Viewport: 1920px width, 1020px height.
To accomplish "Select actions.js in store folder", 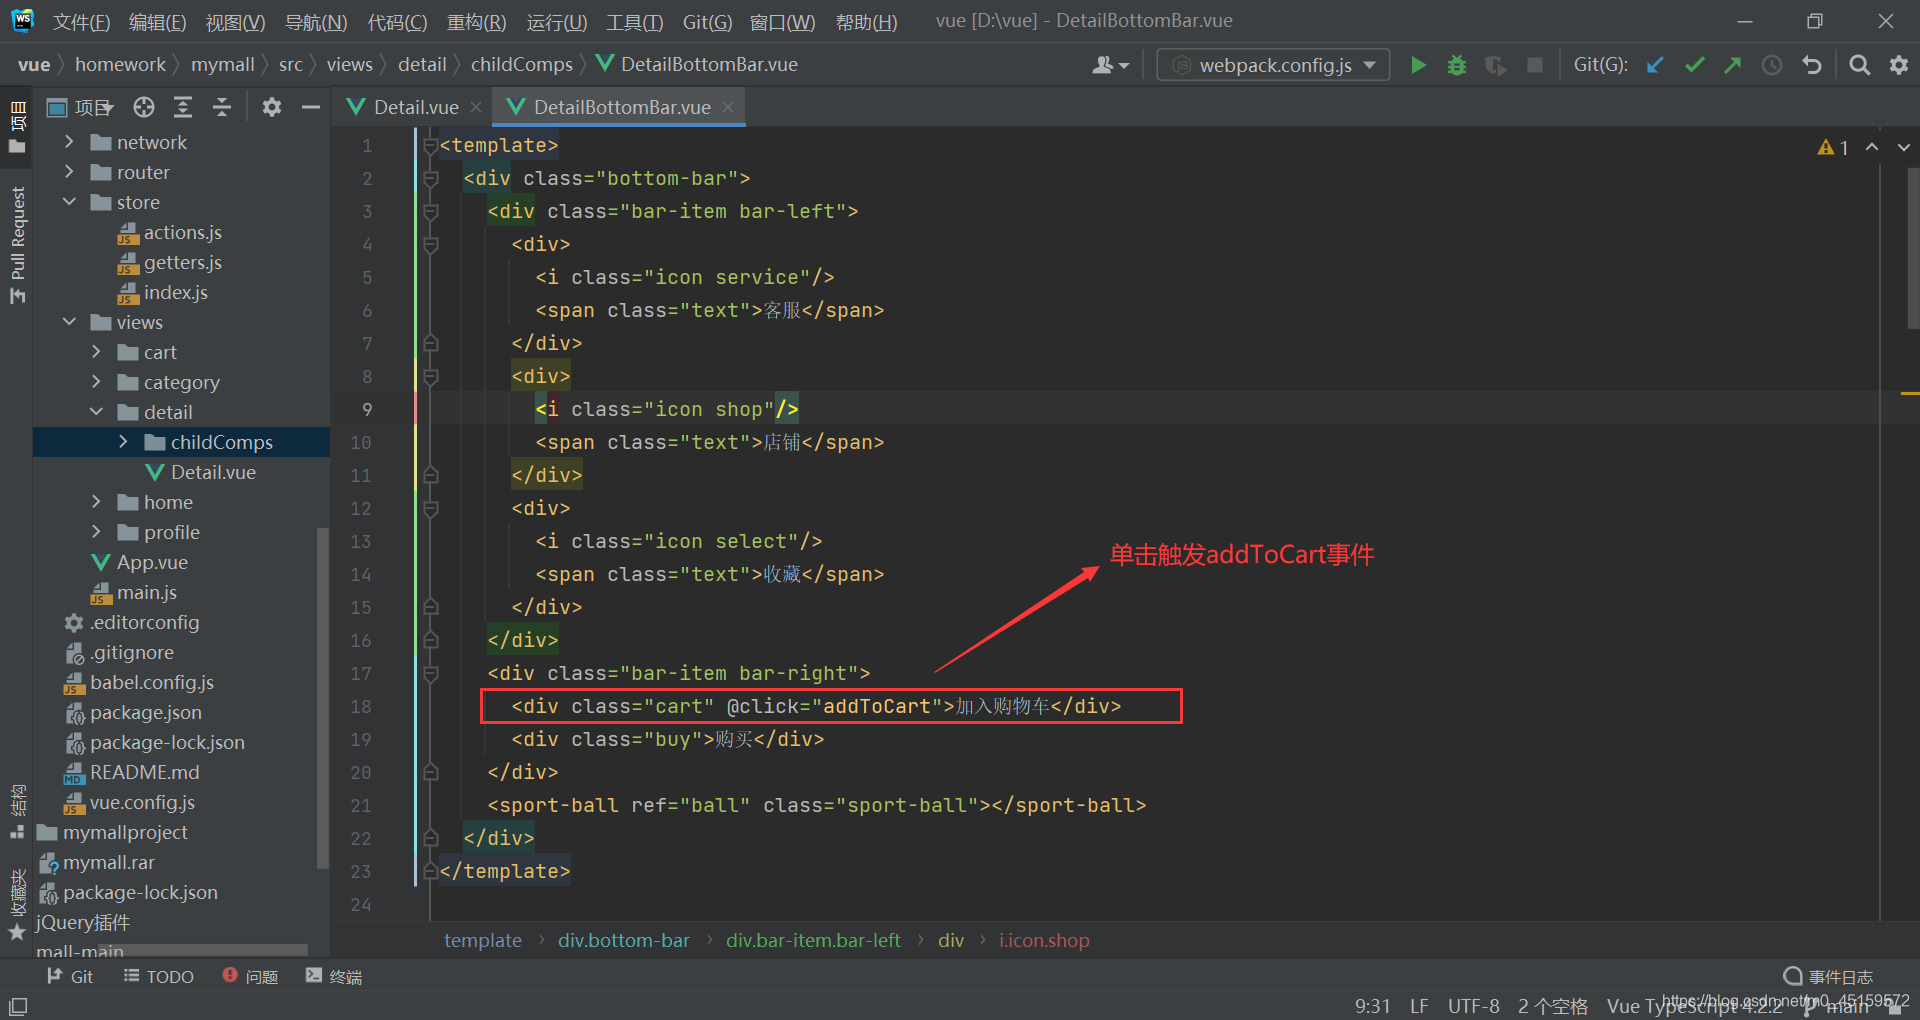I will (182, 232).
